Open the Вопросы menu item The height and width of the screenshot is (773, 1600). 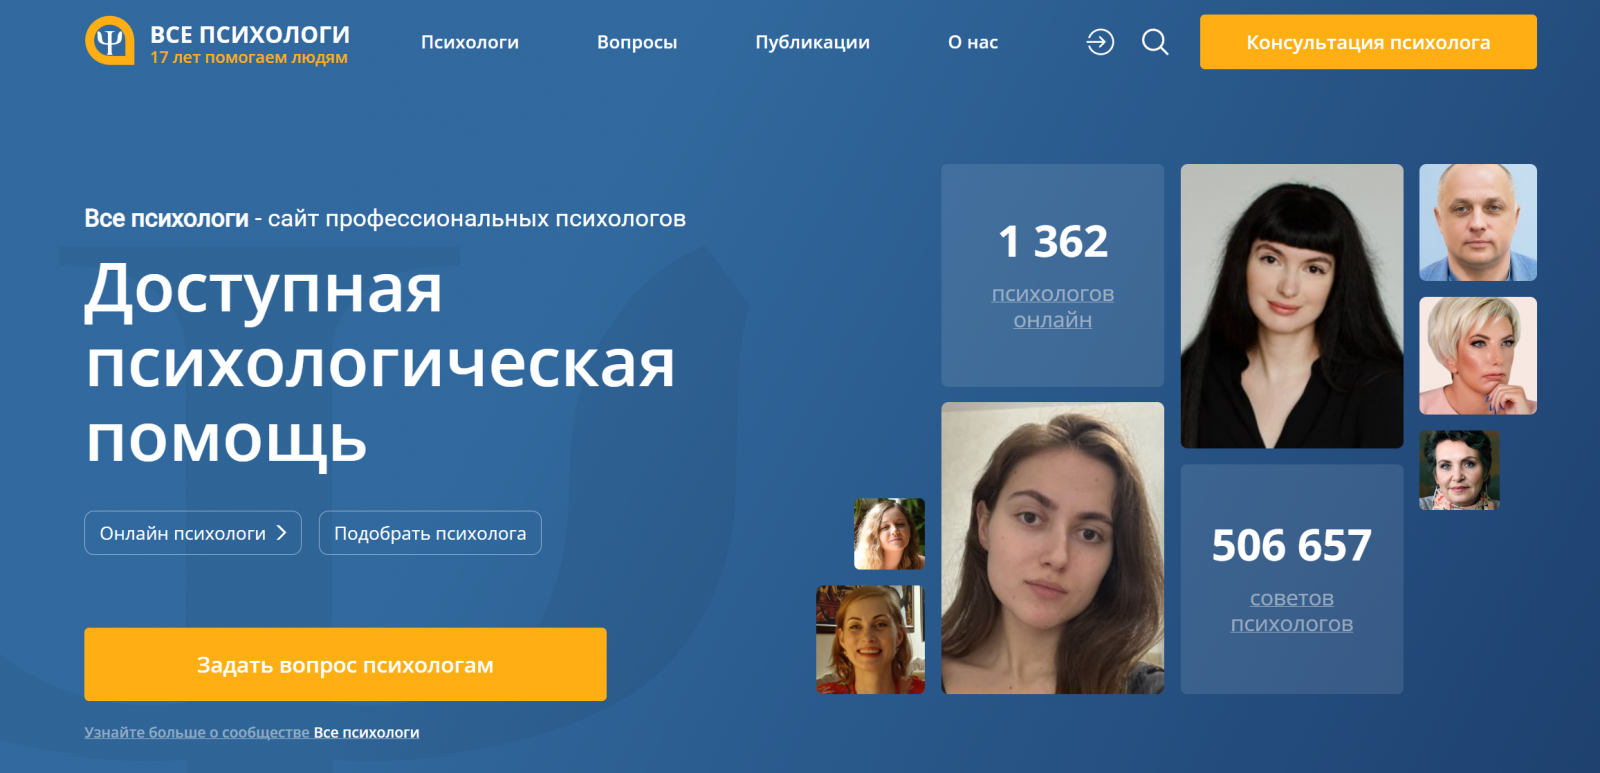coord(637,42)
